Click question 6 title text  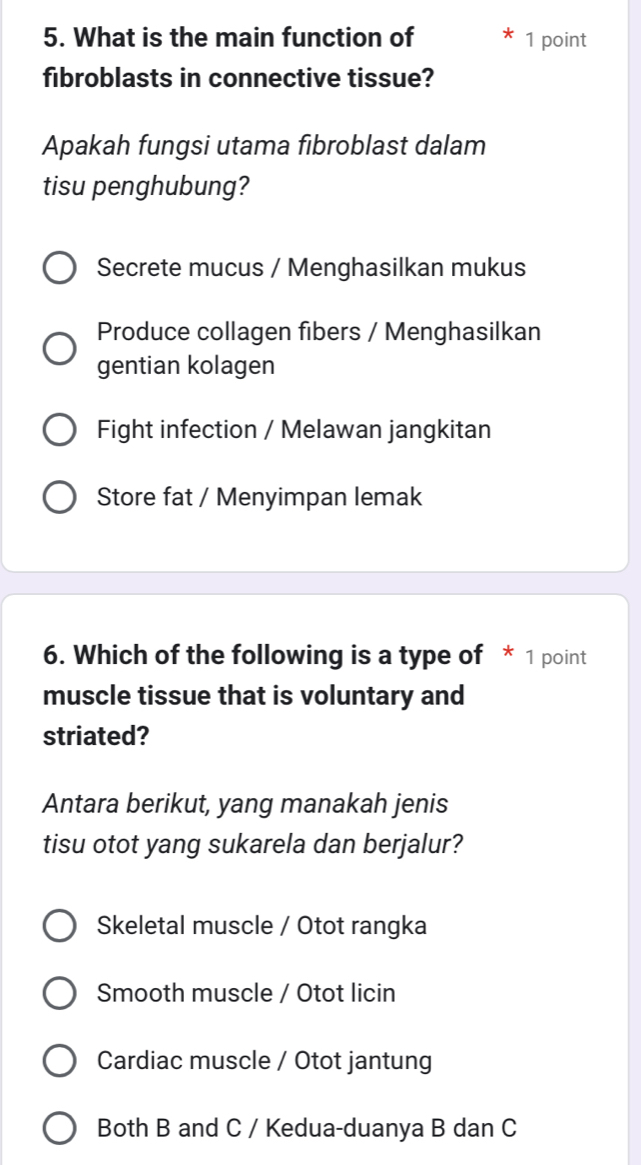[x=255, y=695]
